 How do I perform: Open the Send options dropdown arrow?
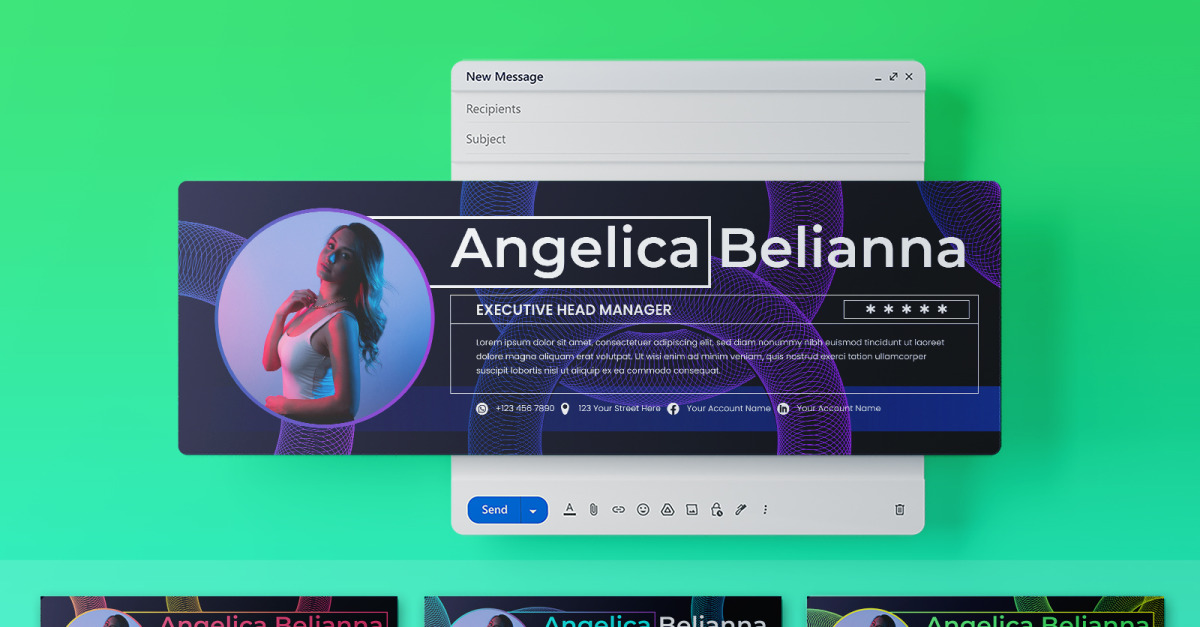(x=533, y=511)
